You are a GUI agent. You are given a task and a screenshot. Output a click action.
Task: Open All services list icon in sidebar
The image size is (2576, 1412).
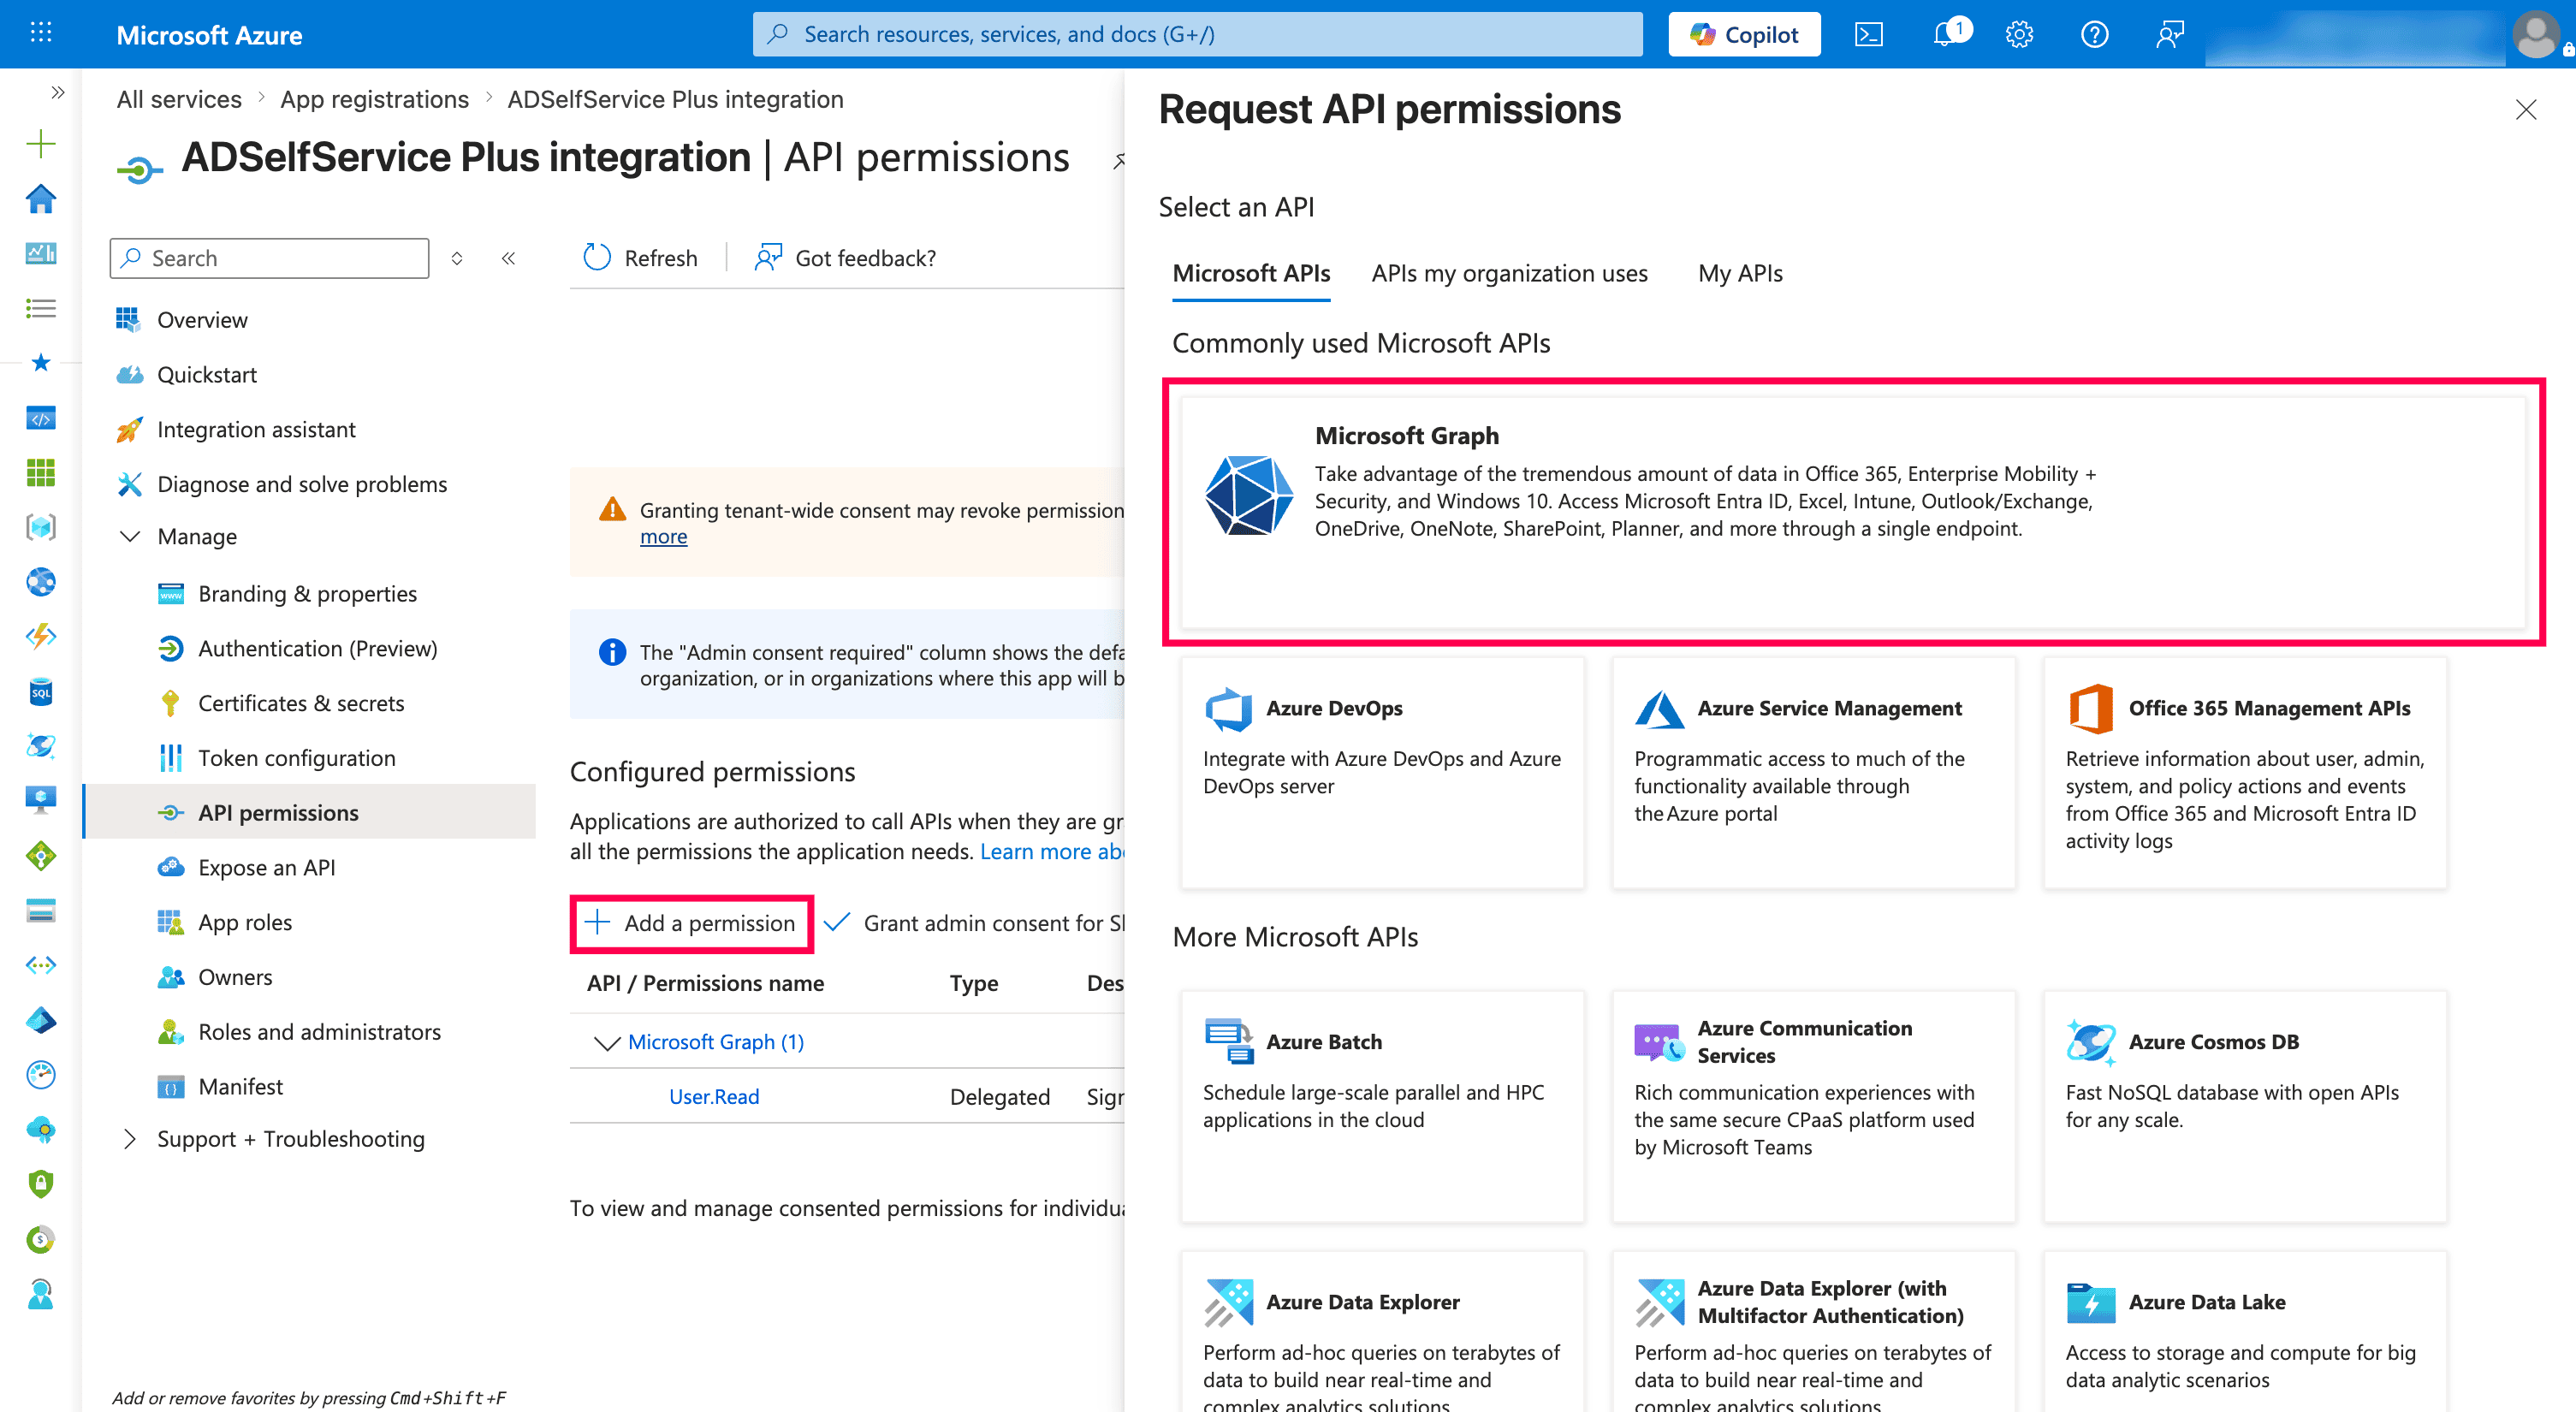tap(41, 308)
